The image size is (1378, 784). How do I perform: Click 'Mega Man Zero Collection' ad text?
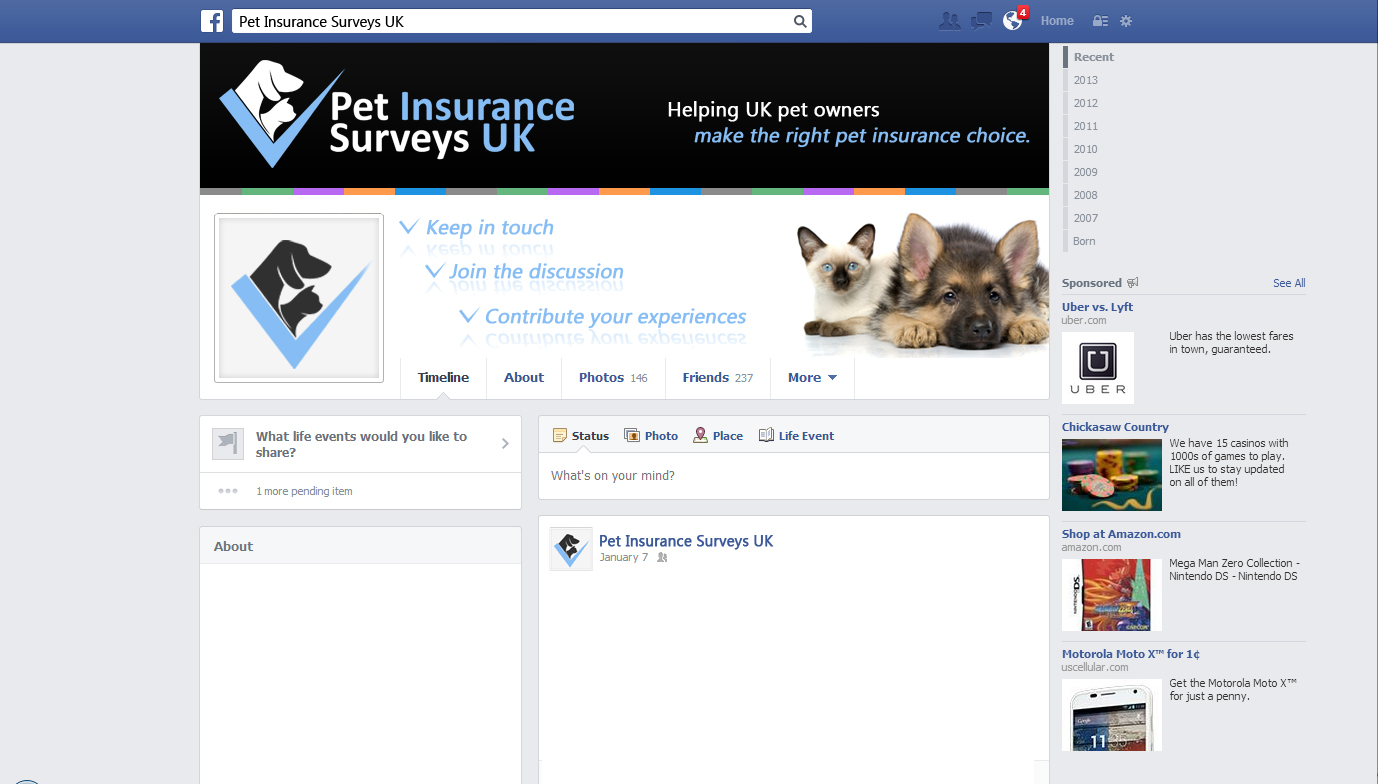click(1234, 570)
